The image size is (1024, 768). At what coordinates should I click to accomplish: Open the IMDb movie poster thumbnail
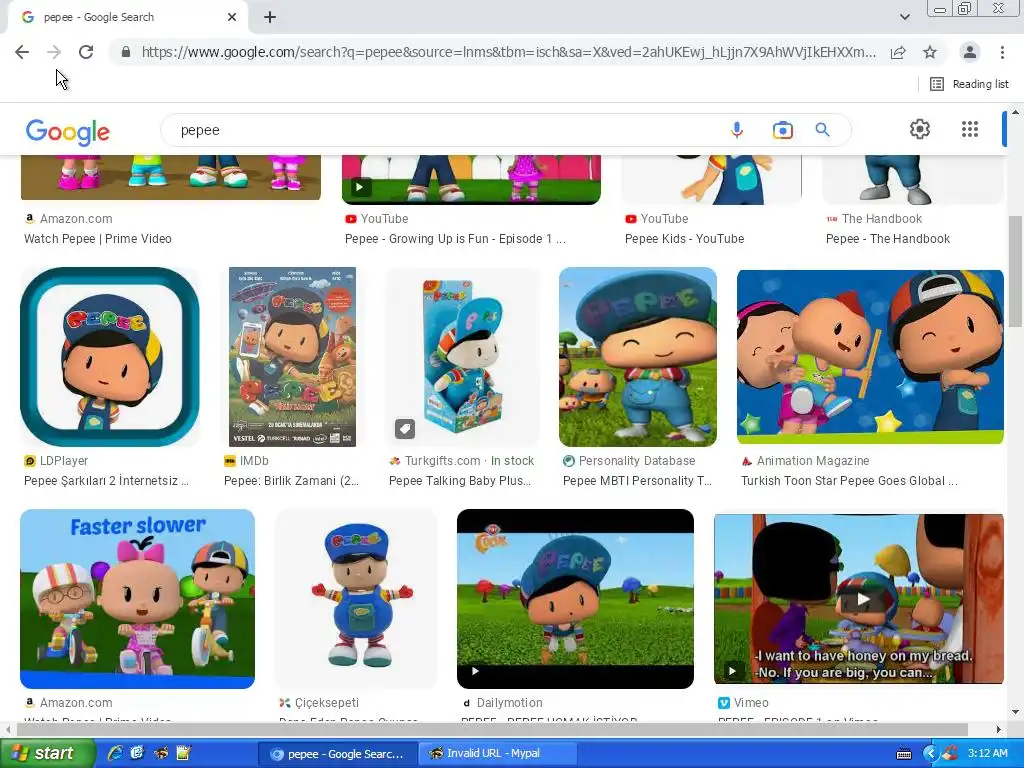tap(292, 357)
